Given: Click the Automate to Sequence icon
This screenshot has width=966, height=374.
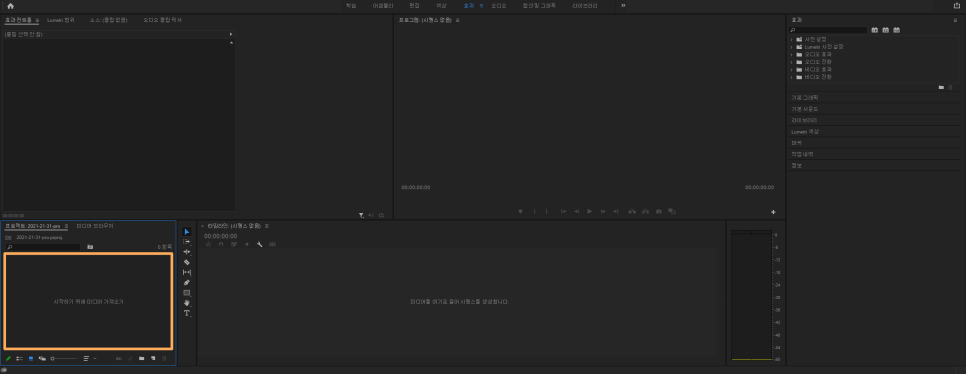Looking at the screenshot, I should [119, 358].
